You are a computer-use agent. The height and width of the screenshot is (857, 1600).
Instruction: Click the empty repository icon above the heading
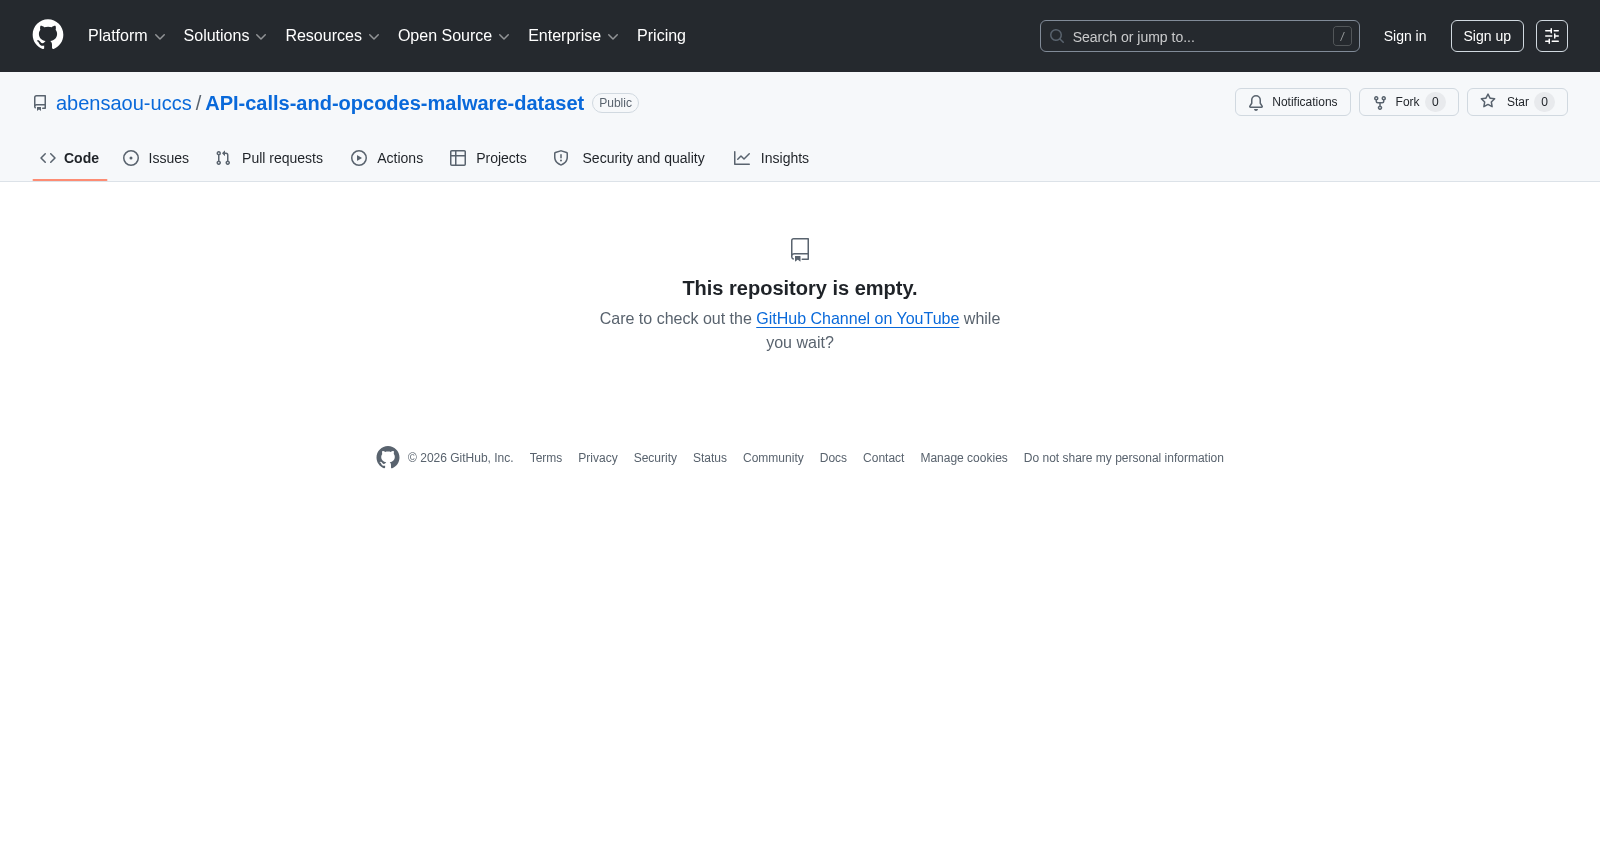pyautogui.click(x=800, y=249)
